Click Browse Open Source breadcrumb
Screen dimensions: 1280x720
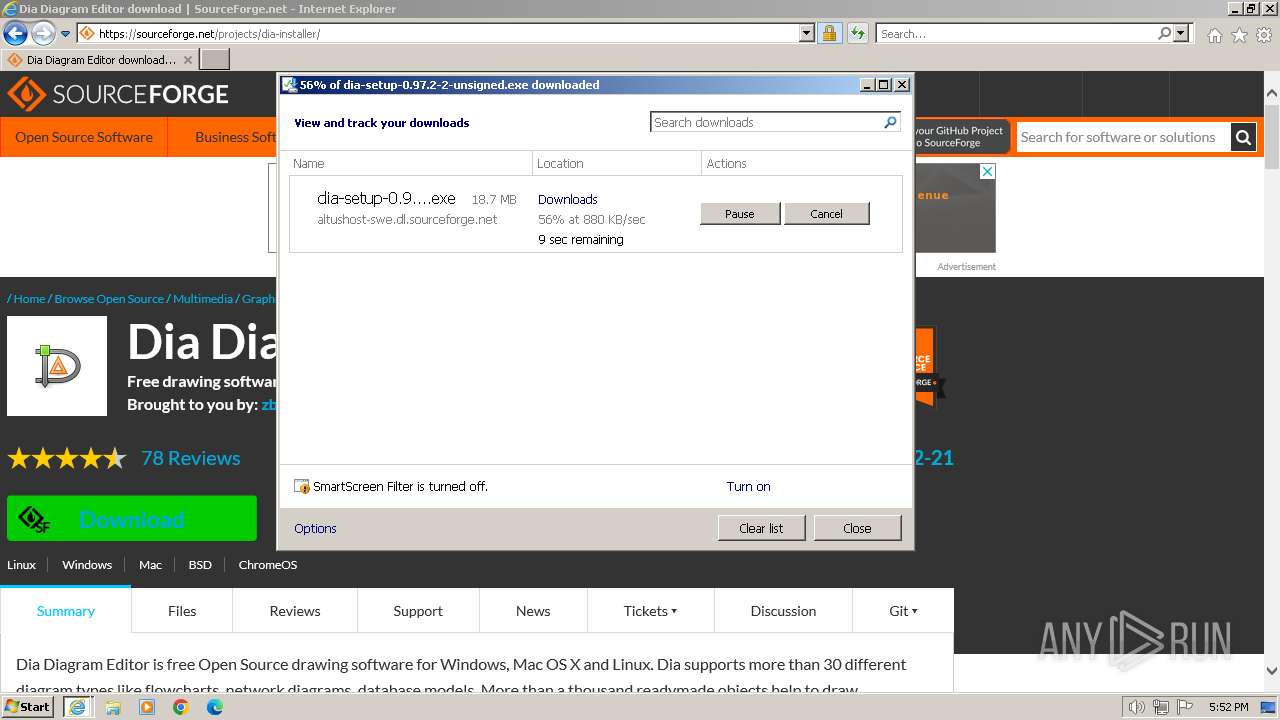(x=109, y=298)
